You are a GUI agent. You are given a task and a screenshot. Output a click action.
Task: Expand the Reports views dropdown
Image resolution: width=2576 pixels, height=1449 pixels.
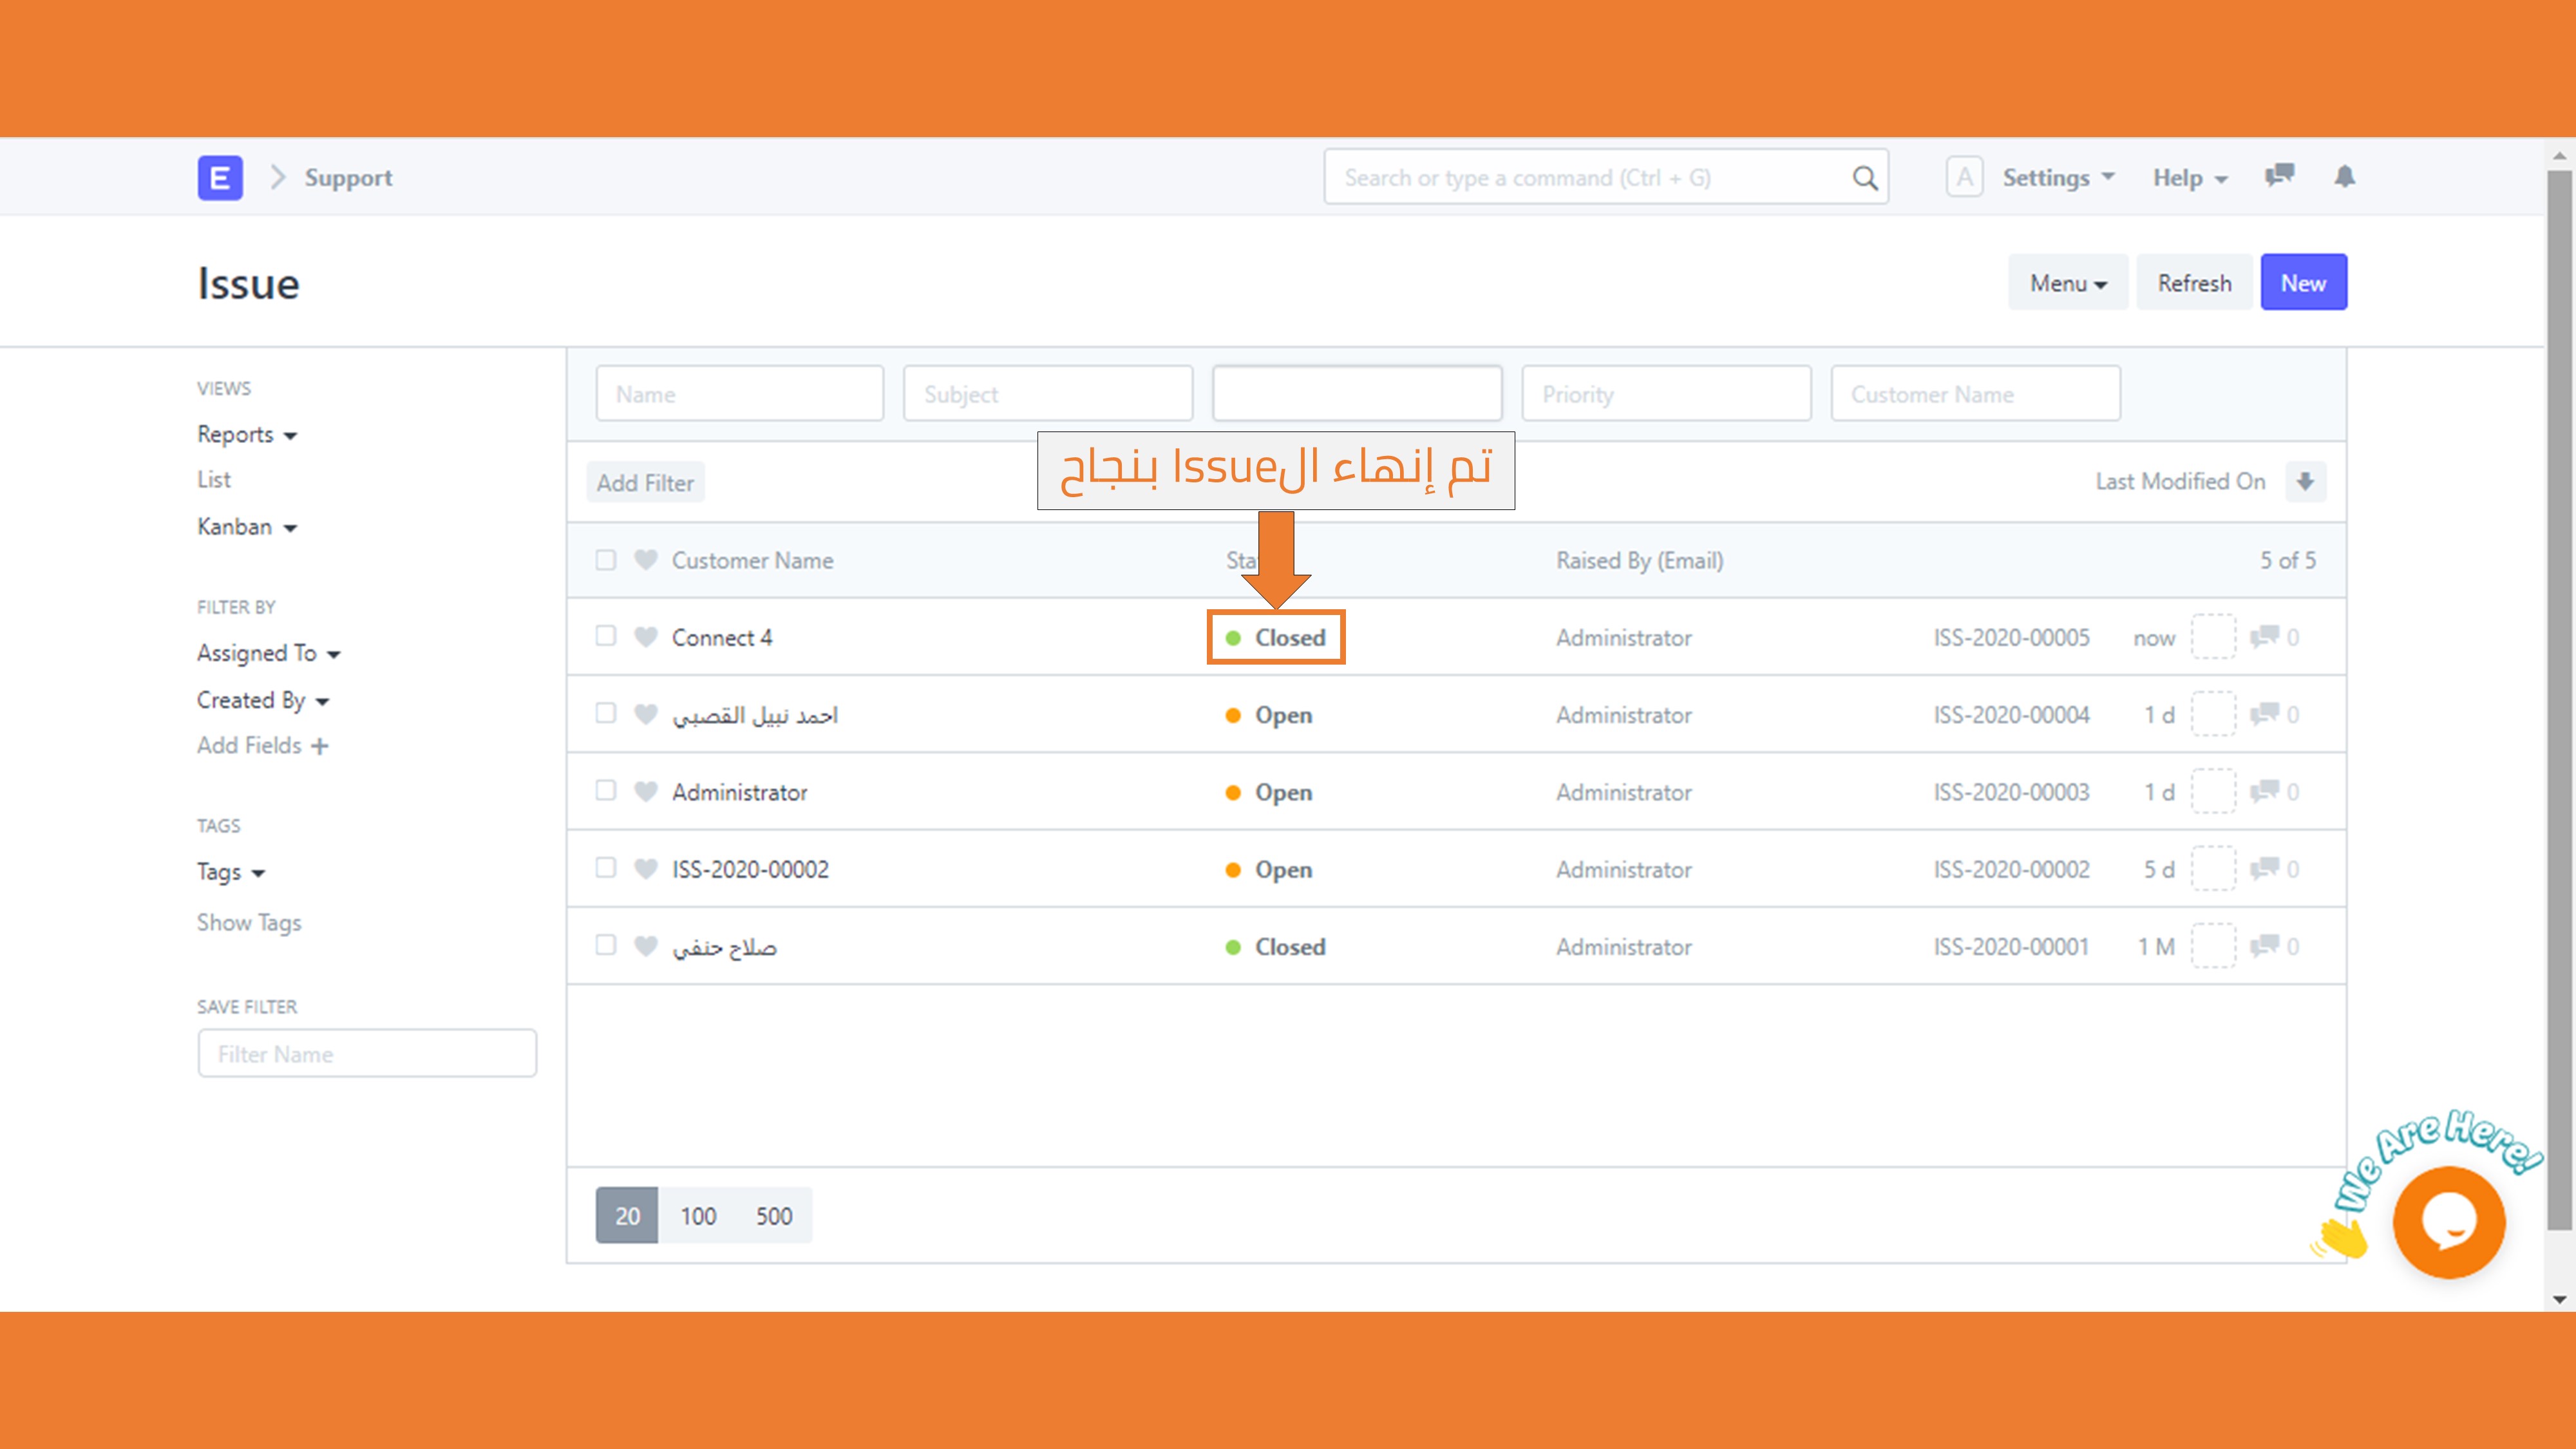click(x=247, y=435)
